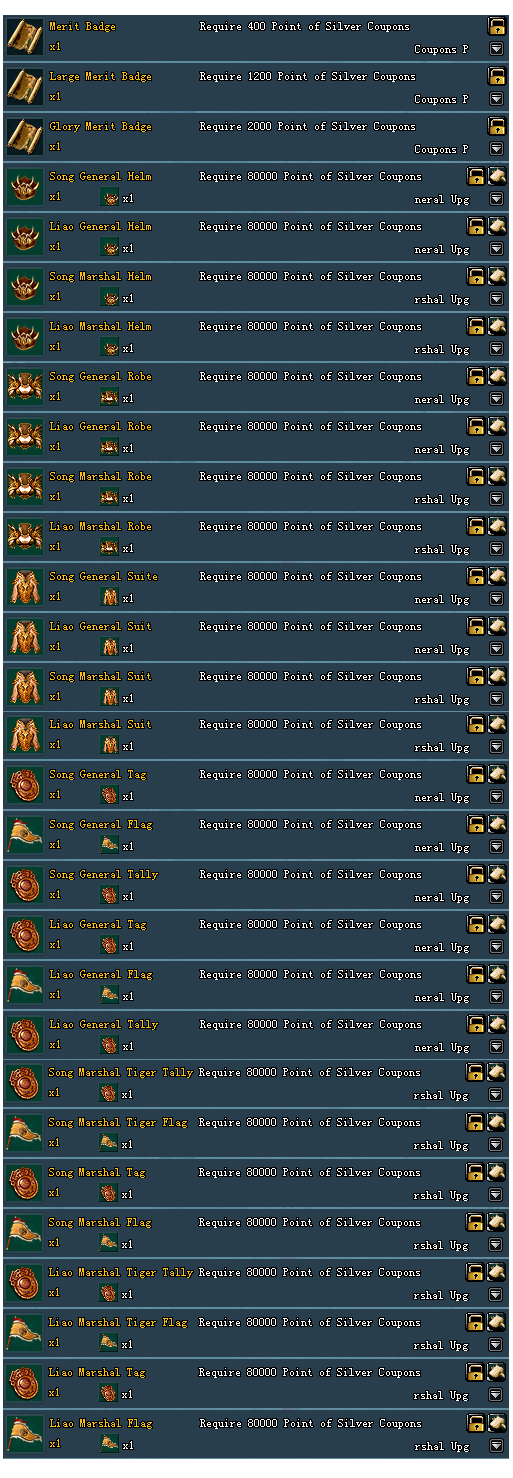Viewport: 513px width, 1478px height.
Task: Click the Liao General Helm item name
Action: click(101, 226)
